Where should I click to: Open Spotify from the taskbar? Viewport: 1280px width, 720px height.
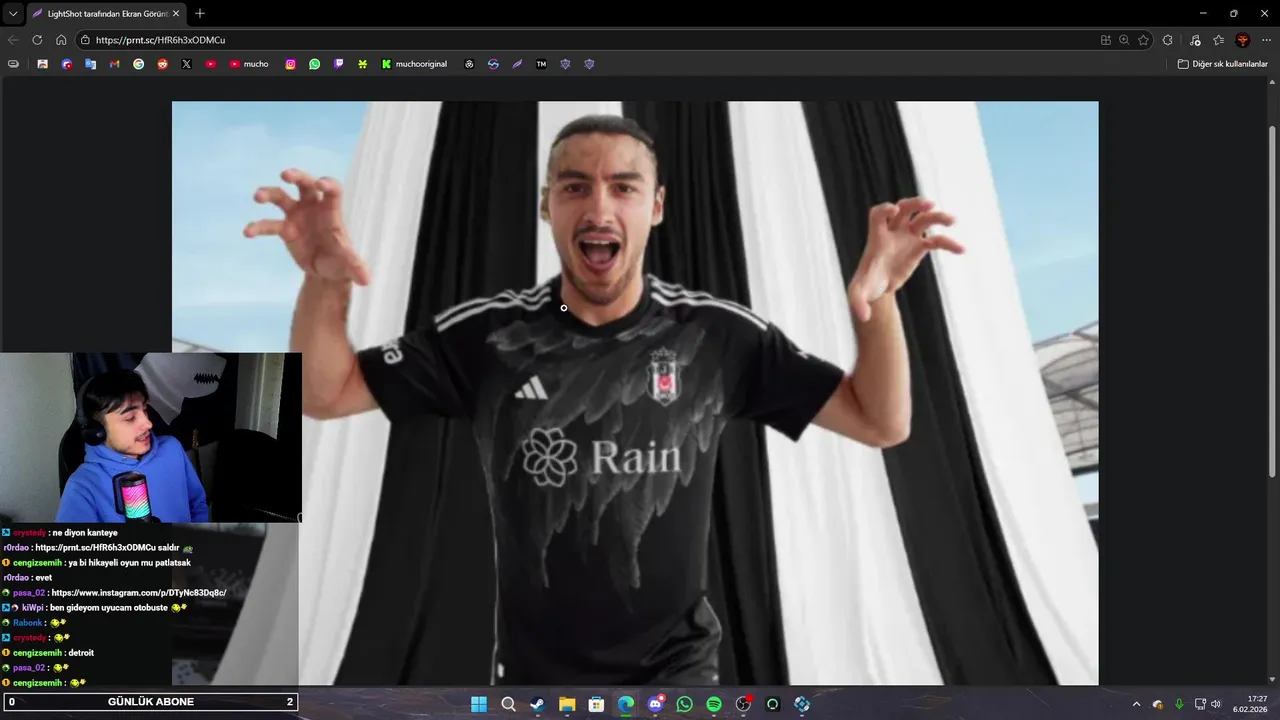coord(714,704)
